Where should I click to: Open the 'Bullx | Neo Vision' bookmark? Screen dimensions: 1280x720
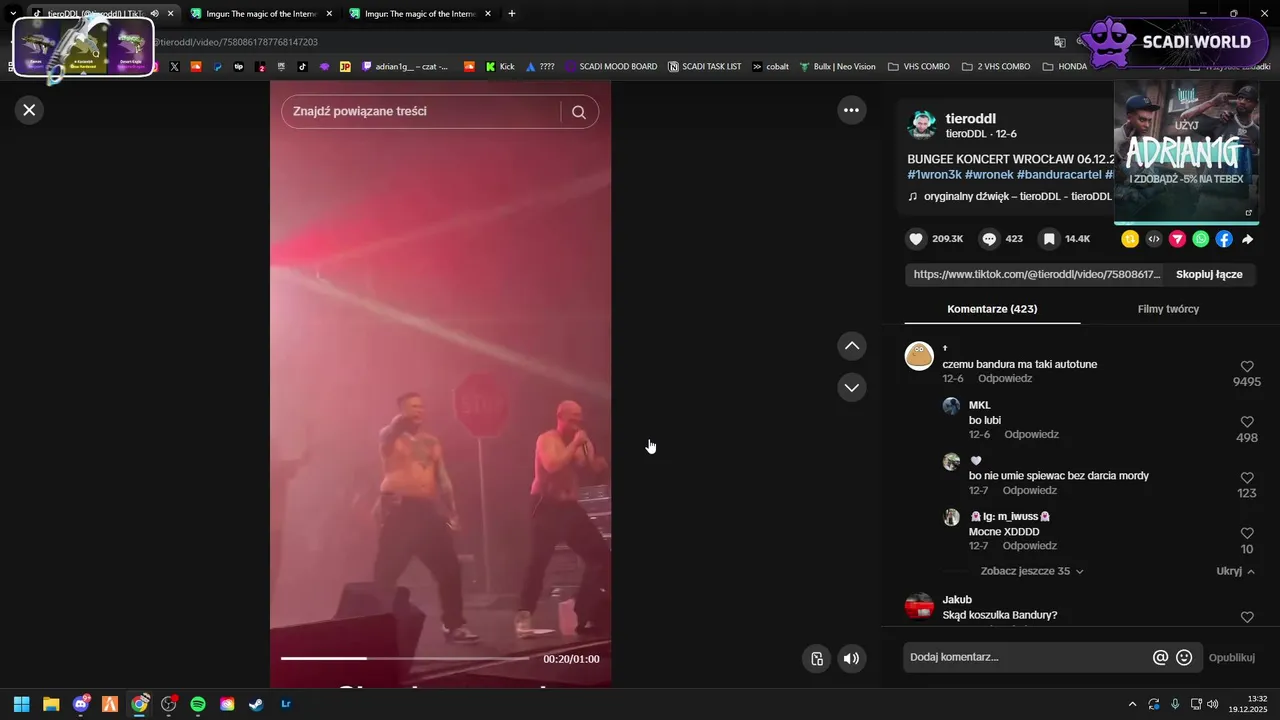coord(837,67)
